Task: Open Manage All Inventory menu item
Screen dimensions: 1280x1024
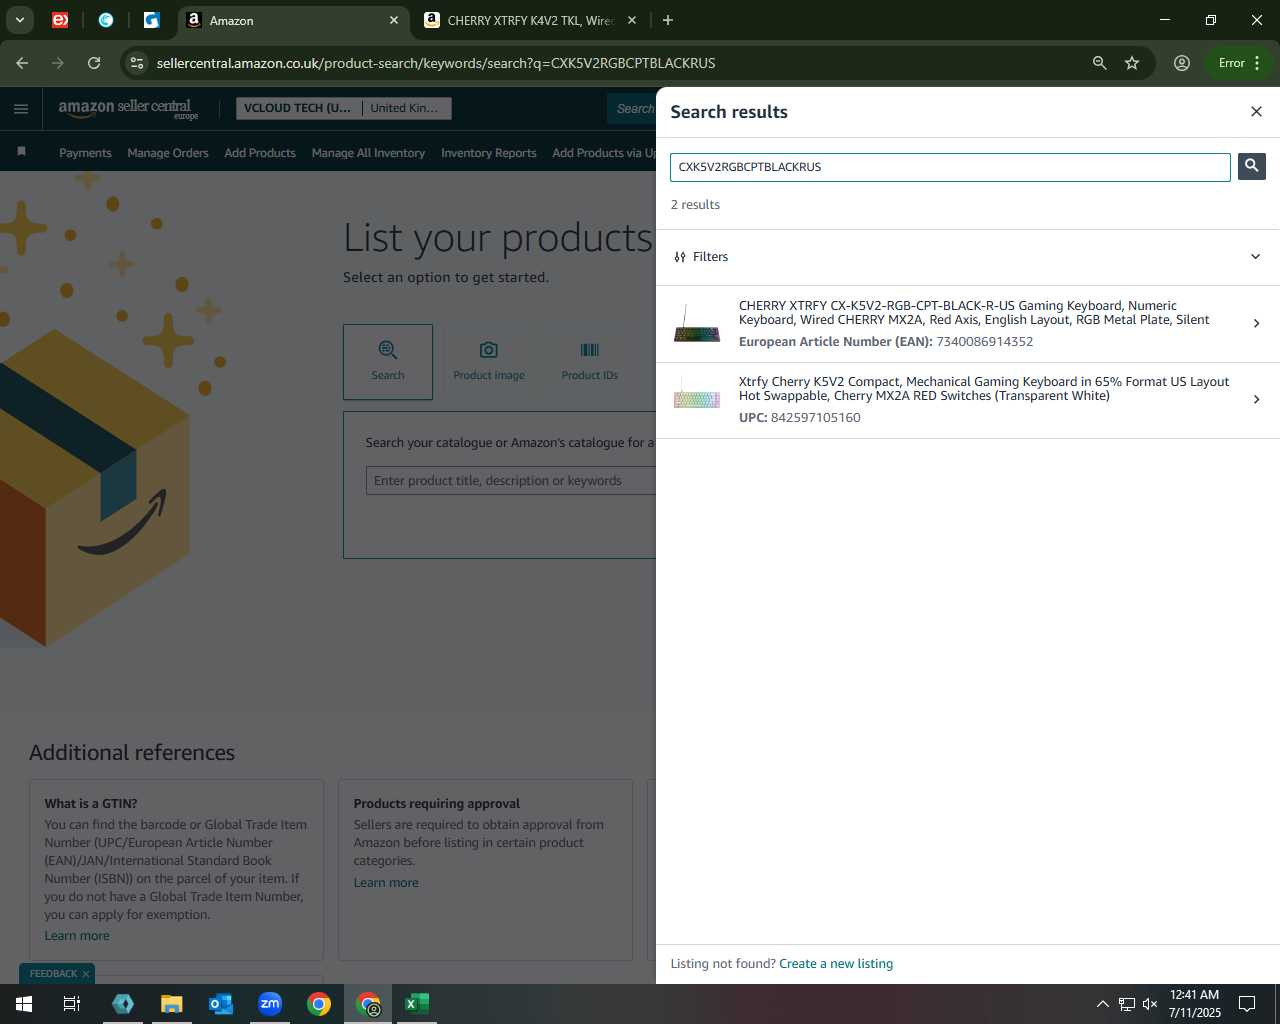Action: click(368, 153)
